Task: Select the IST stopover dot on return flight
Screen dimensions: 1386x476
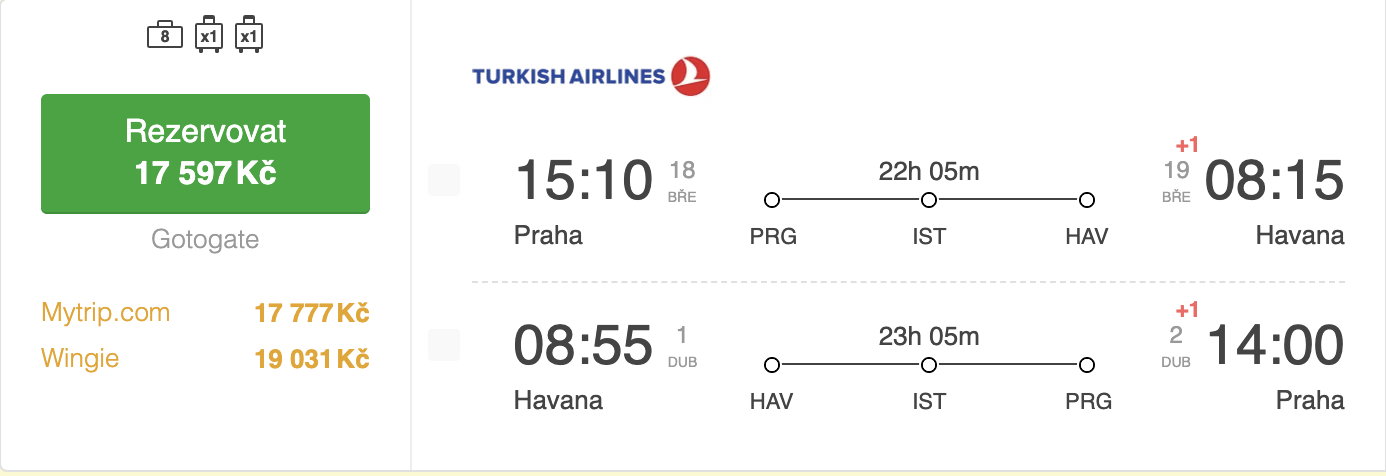Action: pyautogui.click(x=929, y=365)
